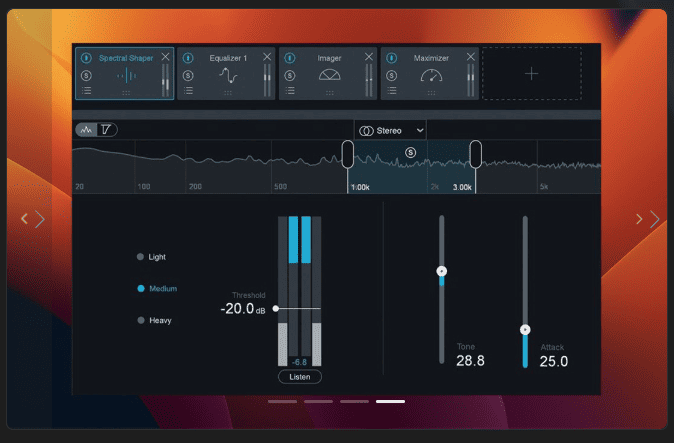674x443 pixels.
Task: Add a new module with plus slot
Action: (532, 73)
